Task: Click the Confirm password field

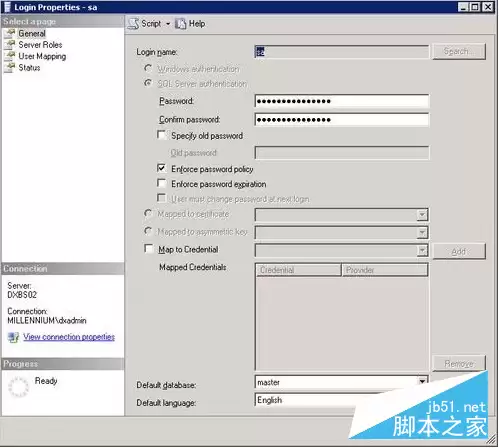Action: pos(342,119)
